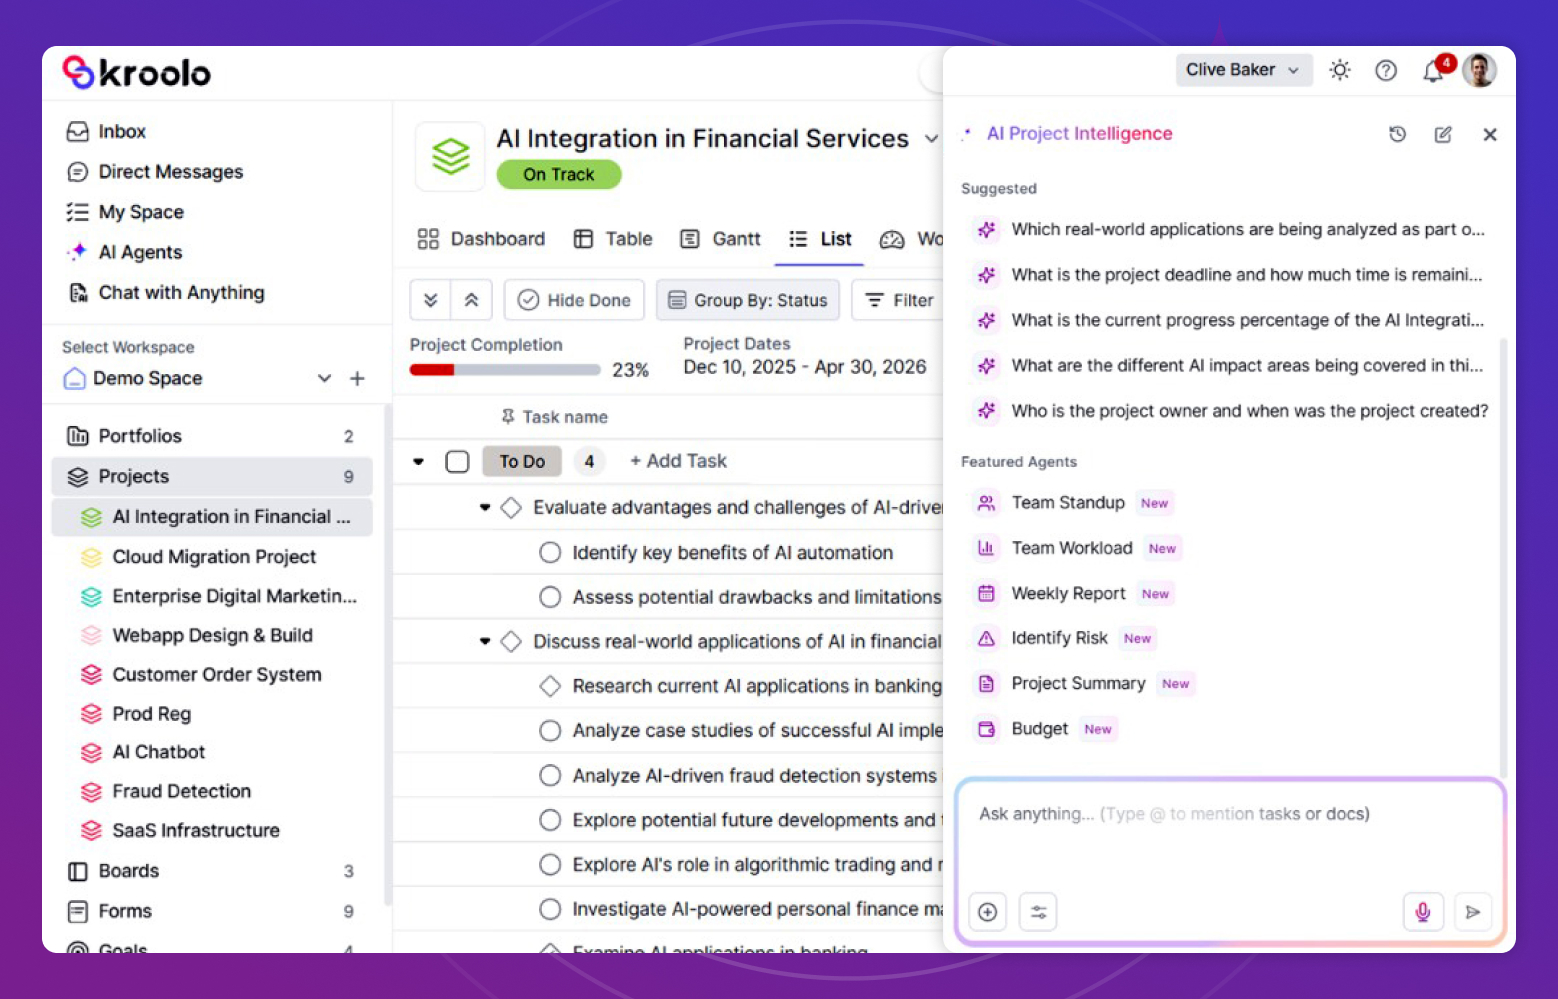This screenshot has height=999, width=1558.
Task: Click the Ask anything input field
Action: click(1228, 830)
